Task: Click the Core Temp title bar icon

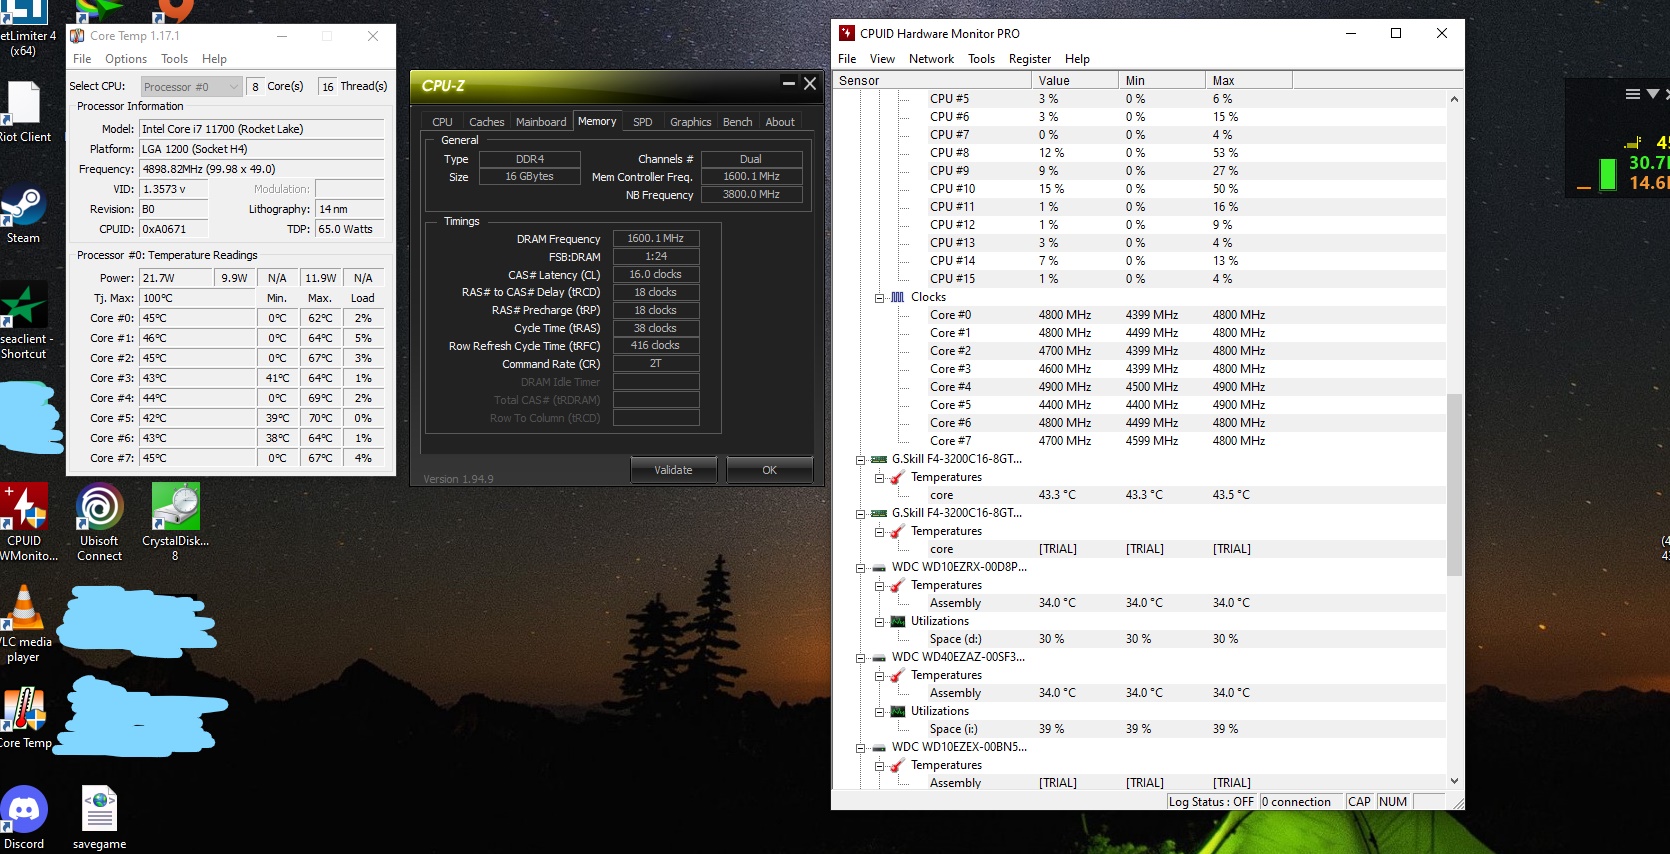Action: [x=77, y=36]
